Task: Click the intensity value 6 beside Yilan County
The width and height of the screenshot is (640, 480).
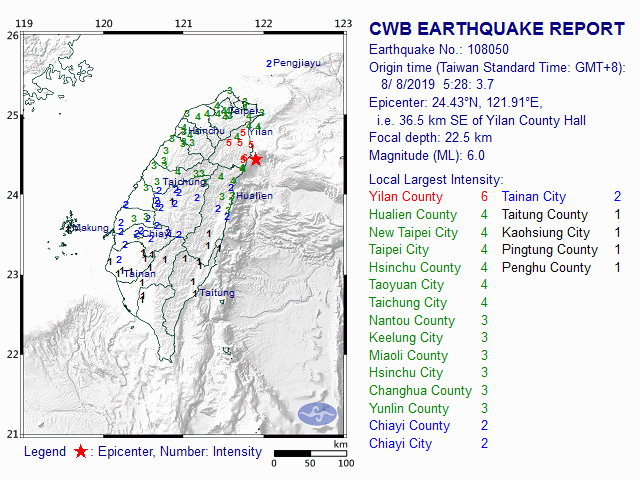Action: (x=484, y=197)
